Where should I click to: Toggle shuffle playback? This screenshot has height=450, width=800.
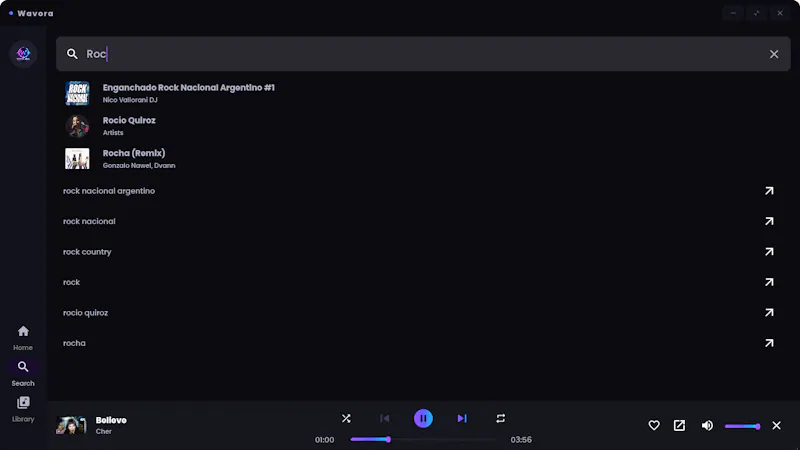click(346, 418)
